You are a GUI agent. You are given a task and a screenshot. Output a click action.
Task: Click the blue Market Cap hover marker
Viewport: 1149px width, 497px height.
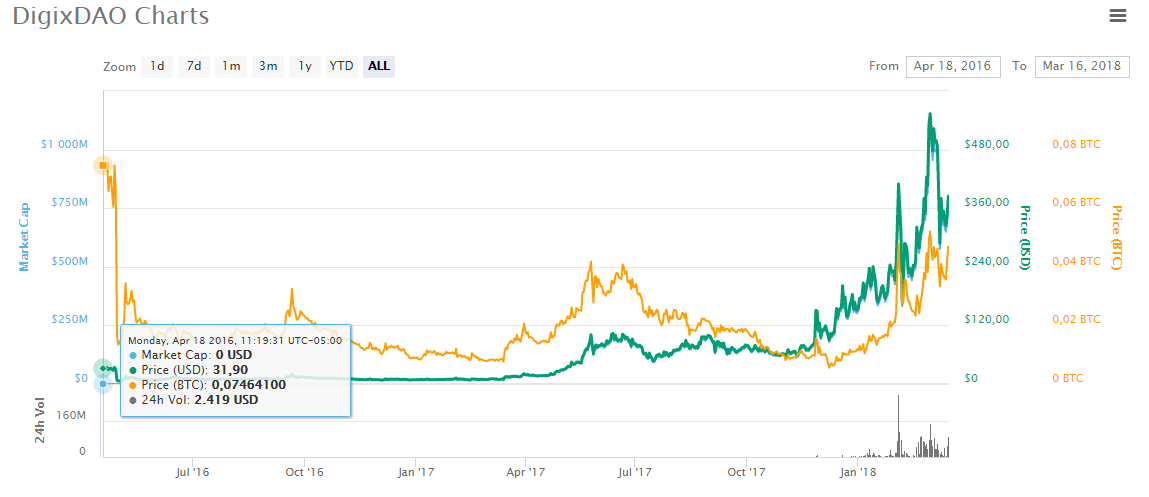point(102,383)
